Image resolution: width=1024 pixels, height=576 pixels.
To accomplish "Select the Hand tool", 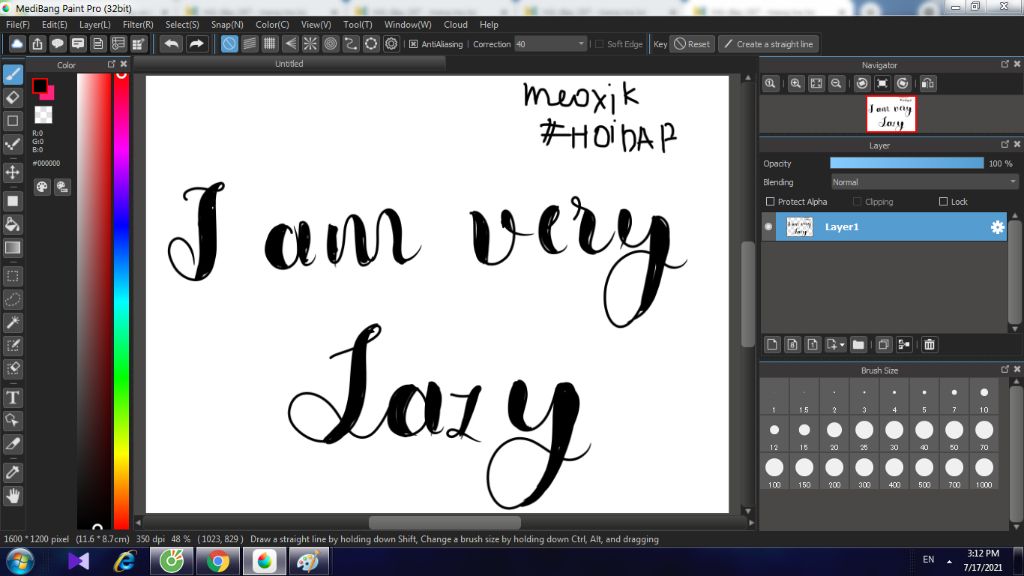I will (x=12, y=496).
